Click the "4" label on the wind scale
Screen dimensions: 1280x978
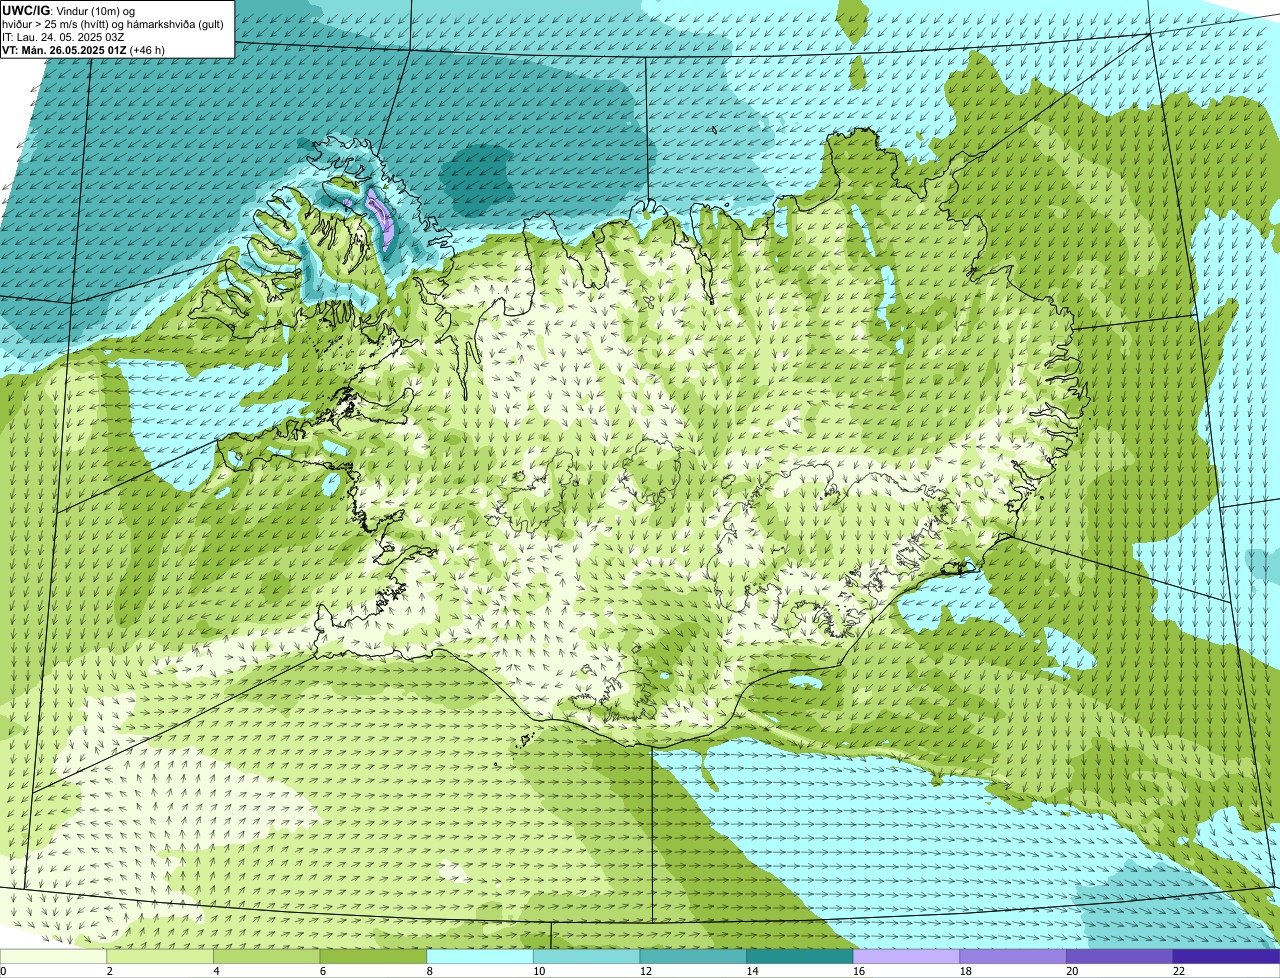pos(216,971)
